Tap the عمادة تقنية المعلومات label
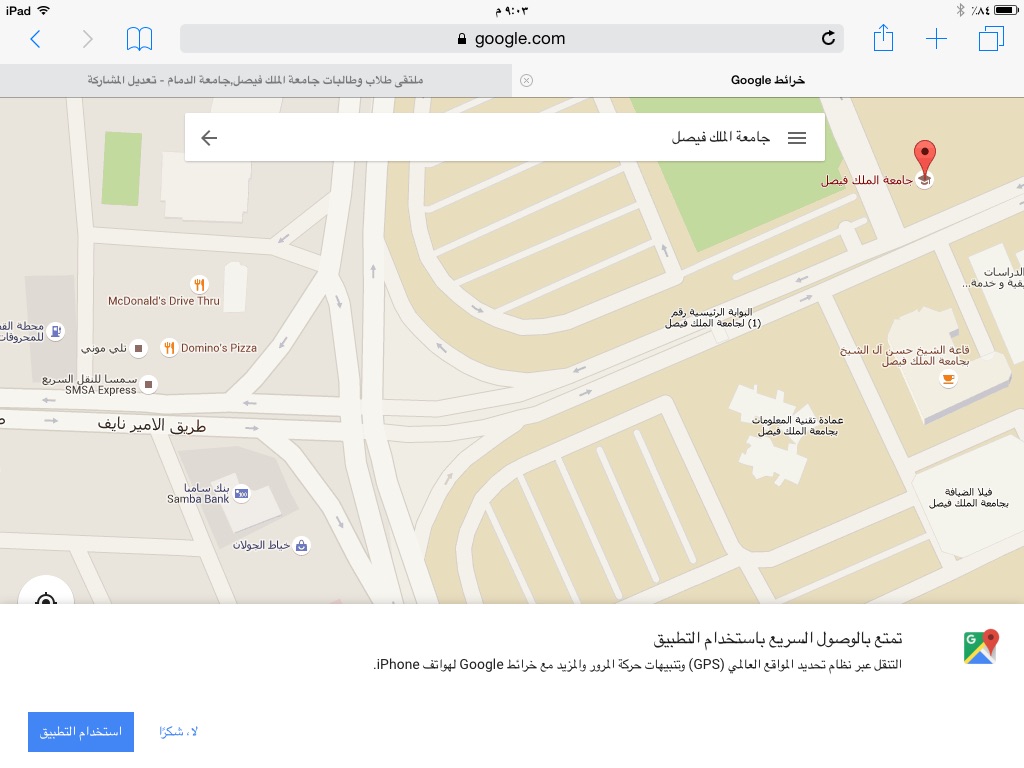 point(797,425)
